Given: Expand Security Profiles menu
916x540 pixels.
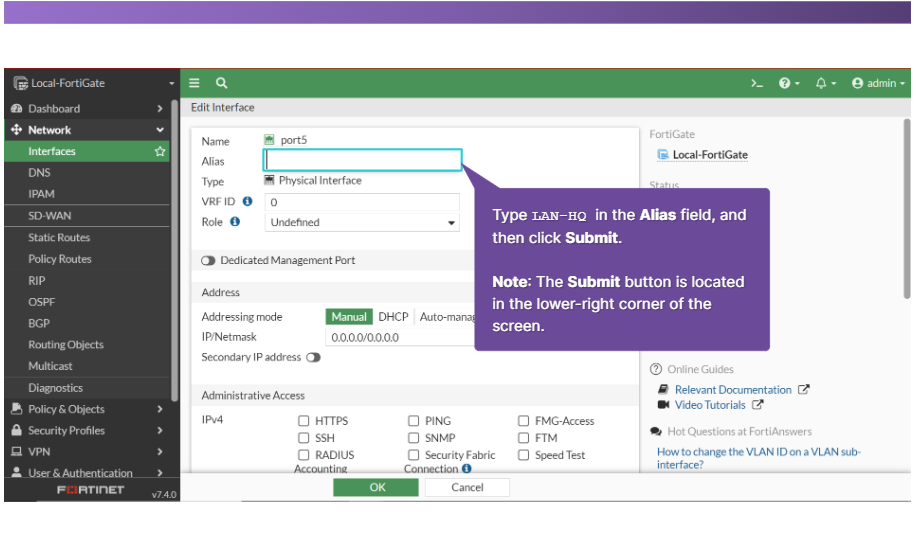Looking at the screenshot, I should [87, 431].
